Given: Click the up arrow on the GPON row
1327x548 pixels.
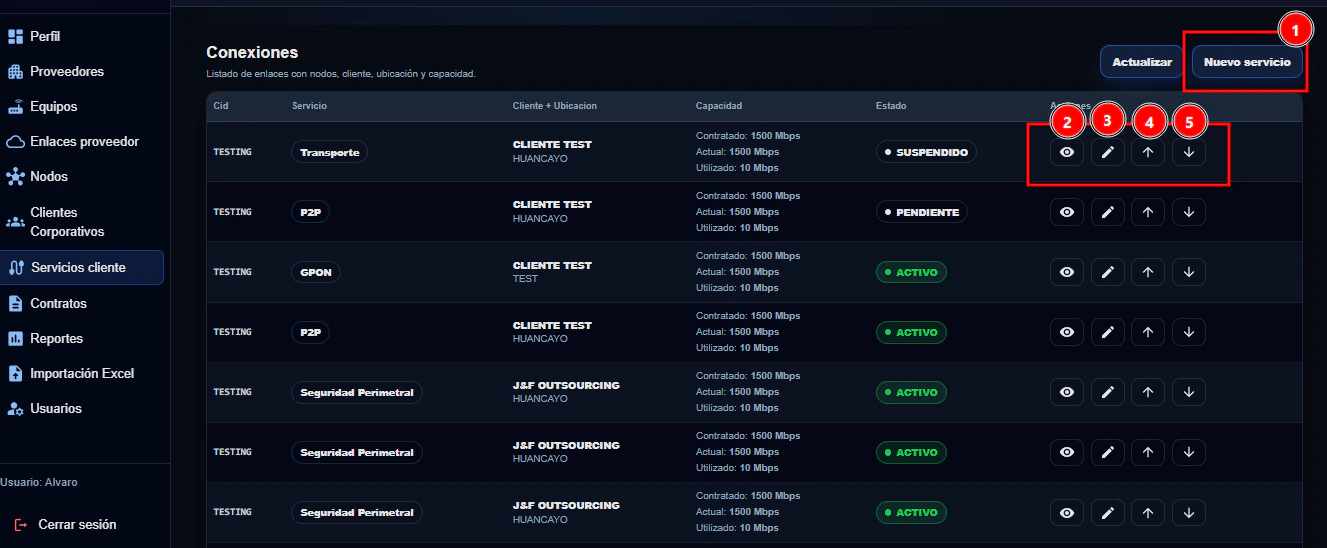Looking at the screenshot, I should [1148, 272].
